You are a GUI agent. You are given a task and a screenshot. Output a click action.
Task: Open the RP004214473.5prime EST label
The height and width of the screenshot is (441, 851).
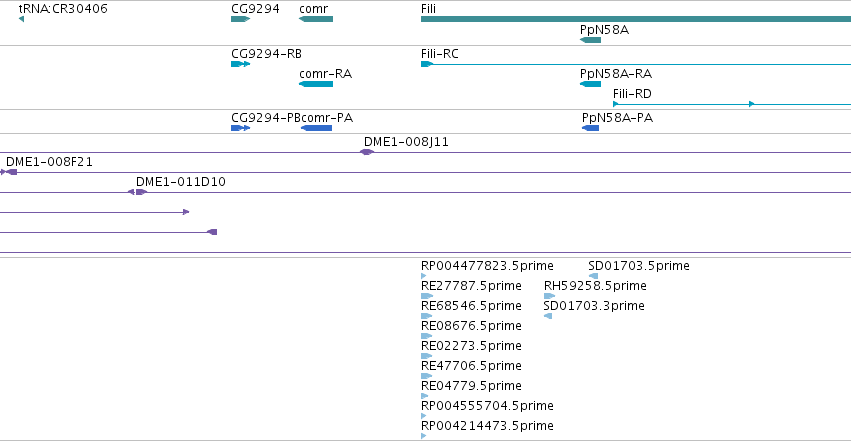(x=487, y=425)
